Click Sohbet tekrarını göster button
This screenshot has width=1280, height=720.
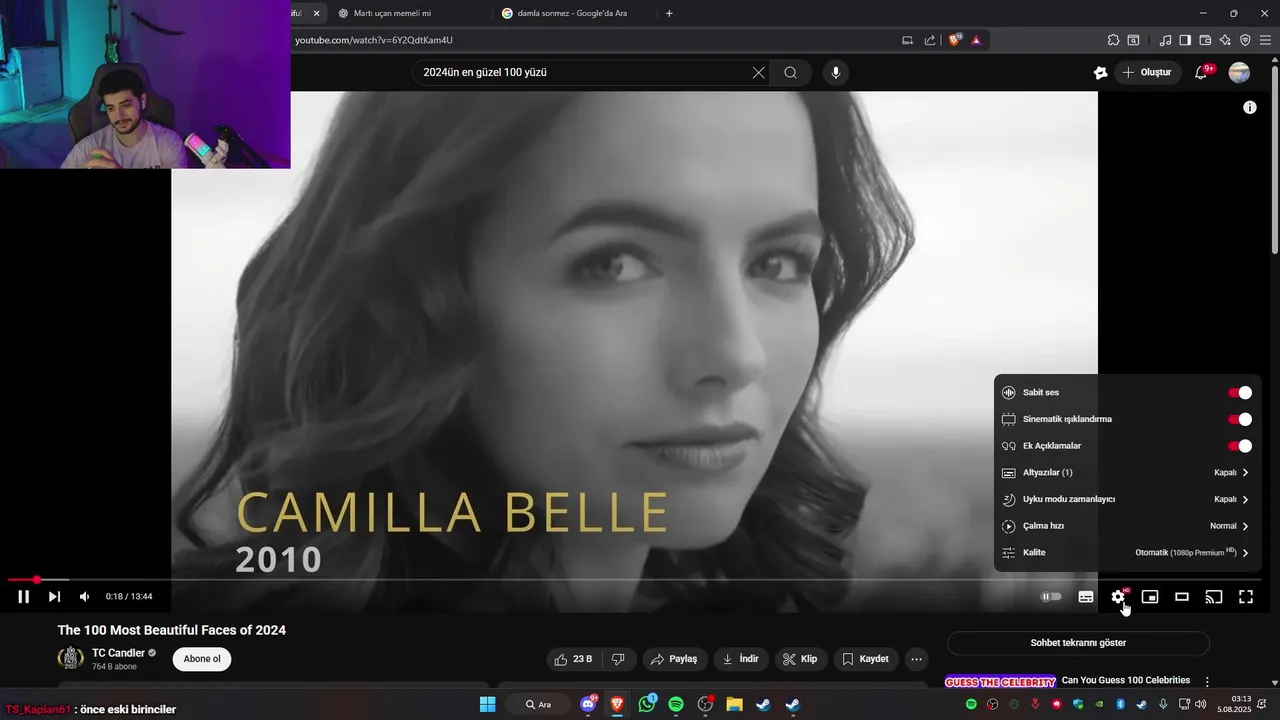pos(1078,643)
